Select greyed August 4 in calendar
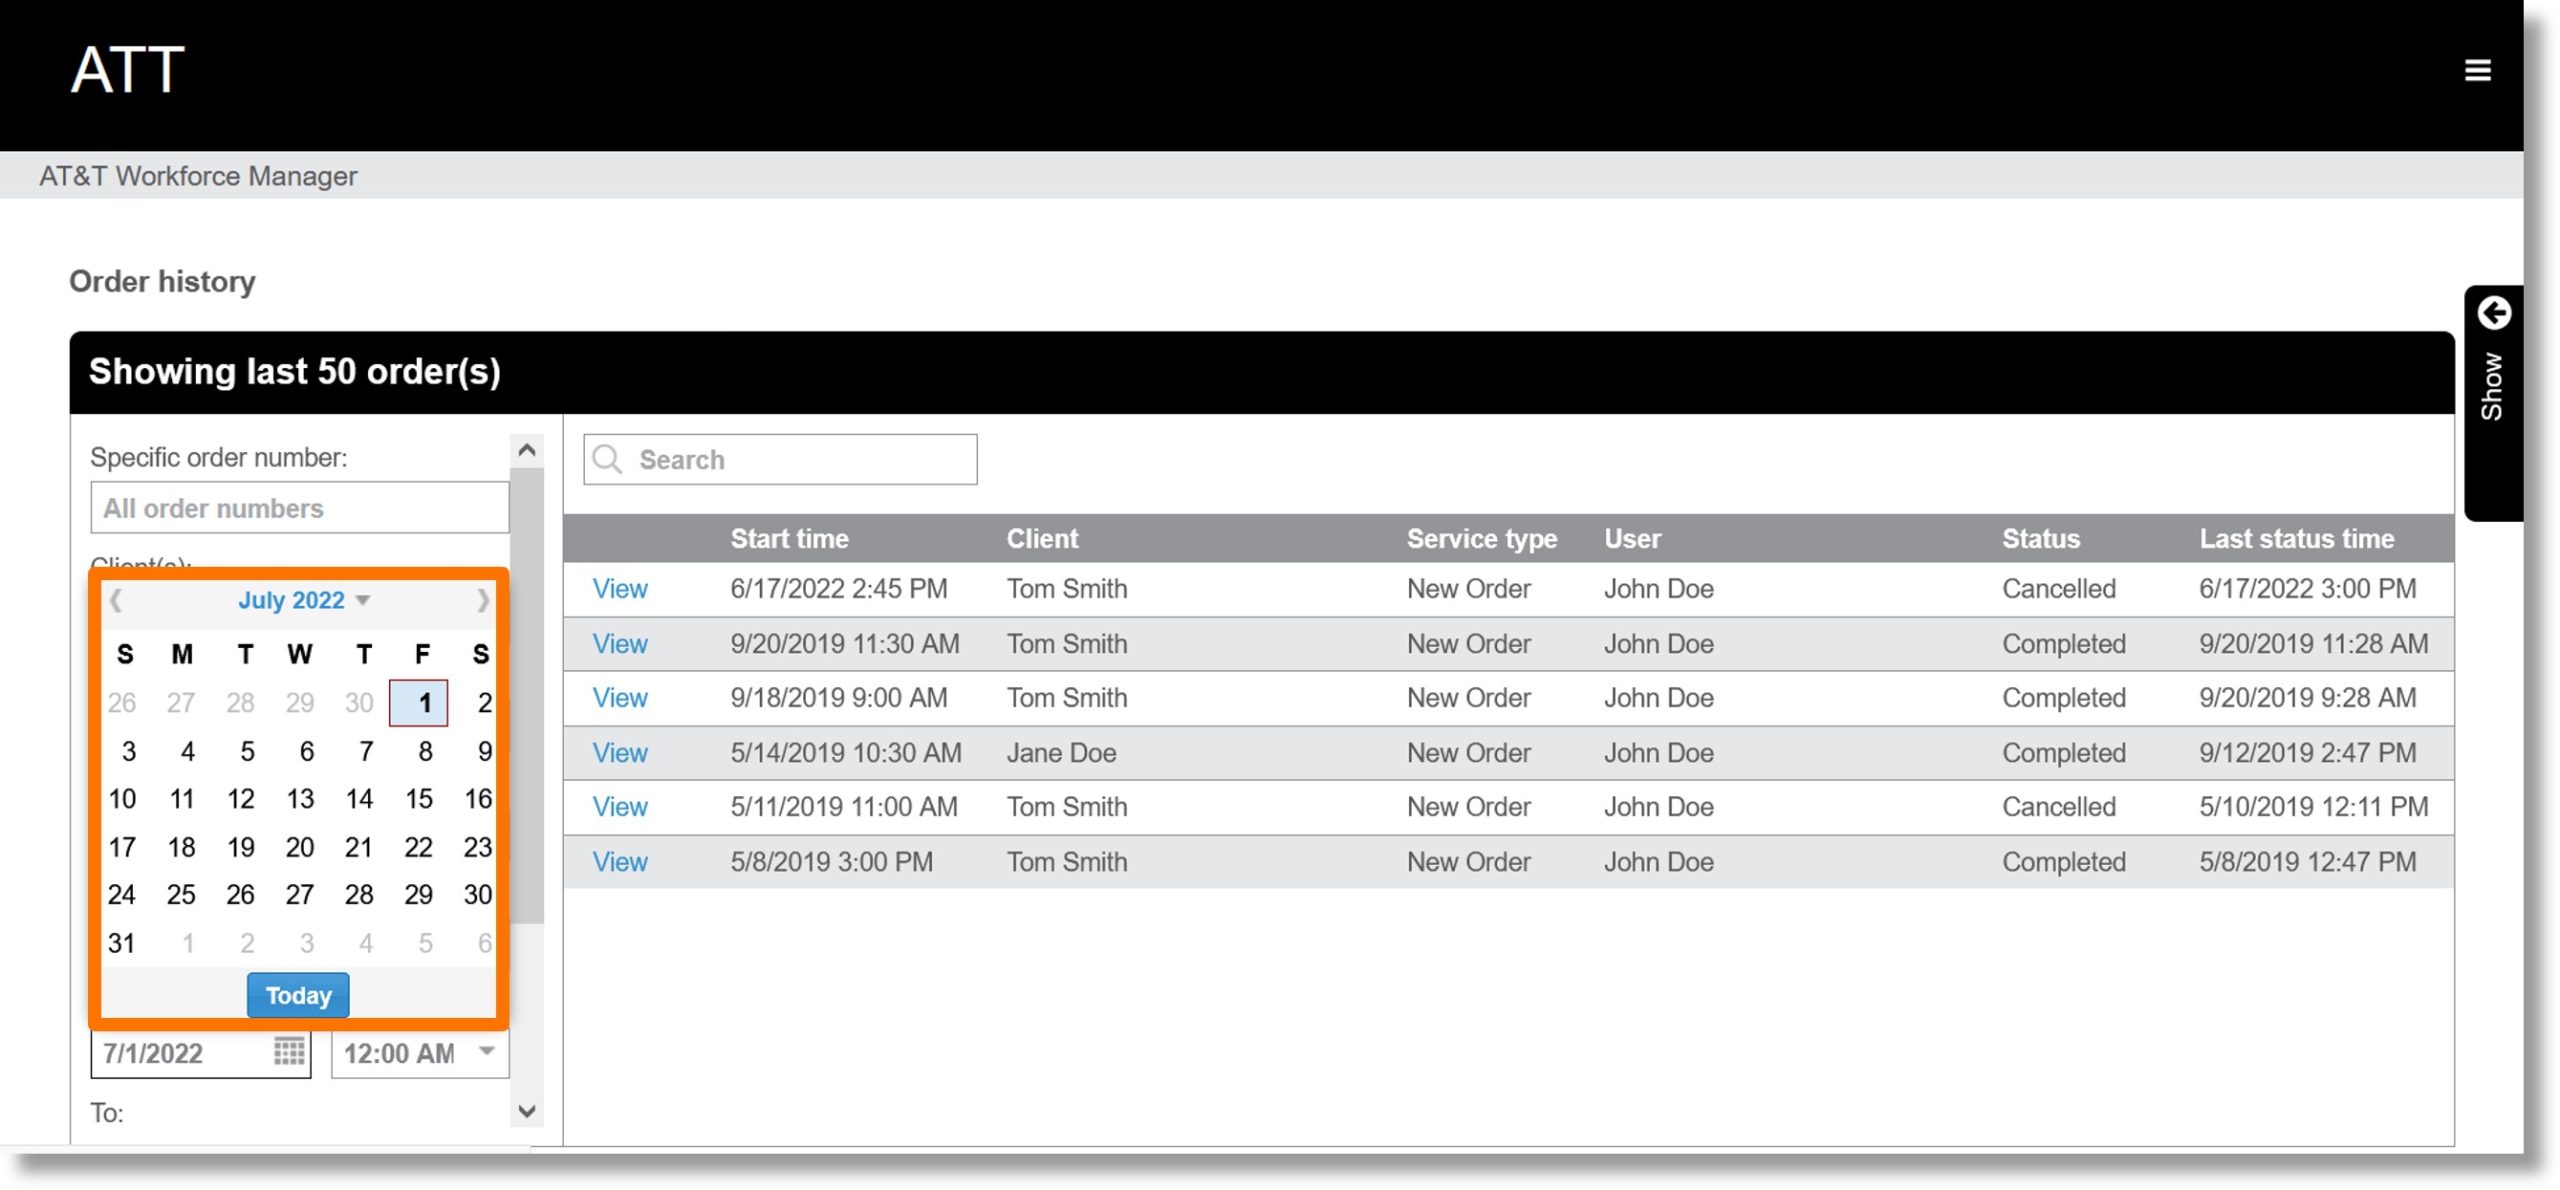This screenshot has height=1190, width=2560. point(366,943)
